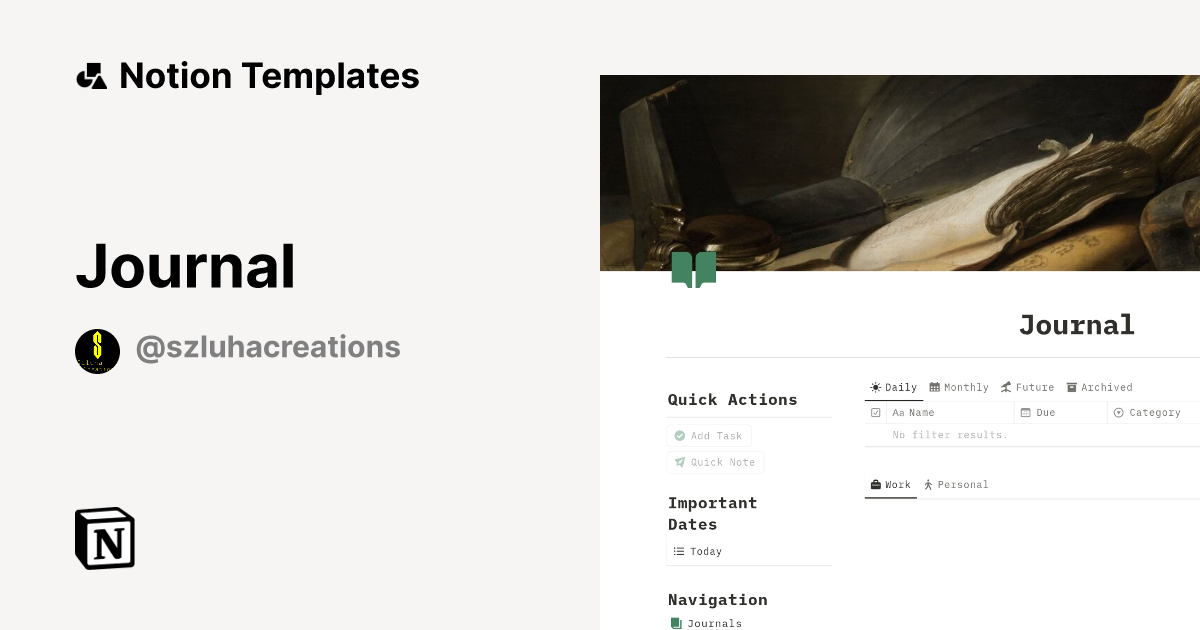Click the calendar icon next to Monthly
This screenshot has width=1200, height=630.
click(934, 387)
